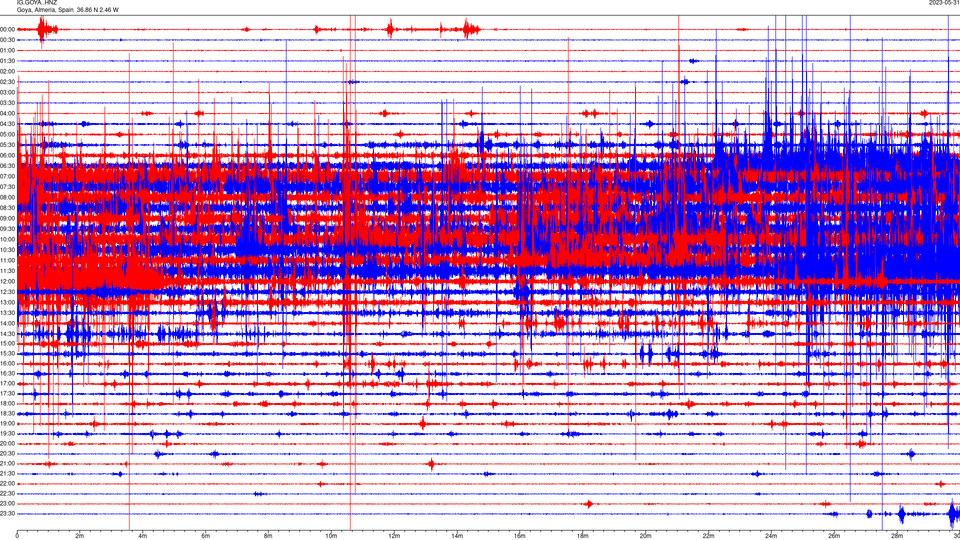Select the 19:00 time row label

[7, 424]
